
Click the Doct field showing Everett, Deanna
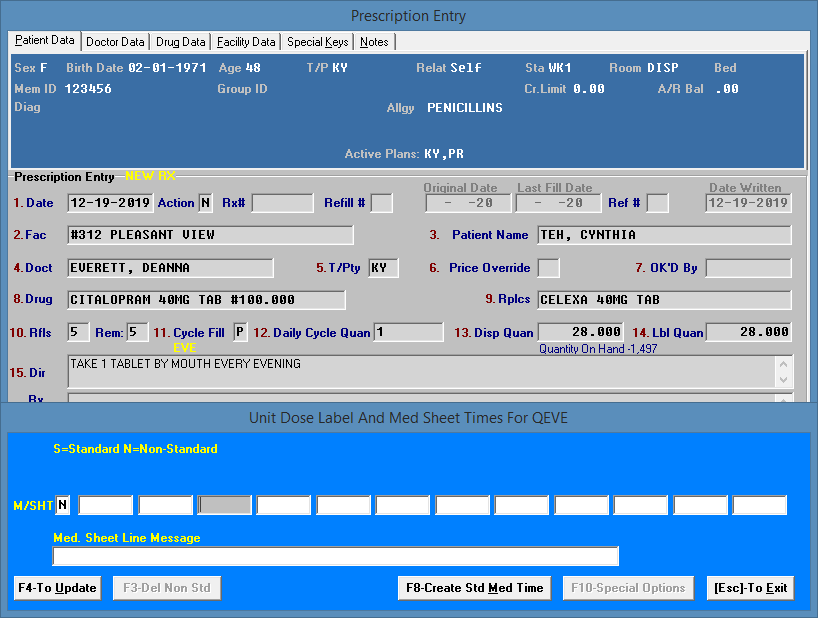170,268
